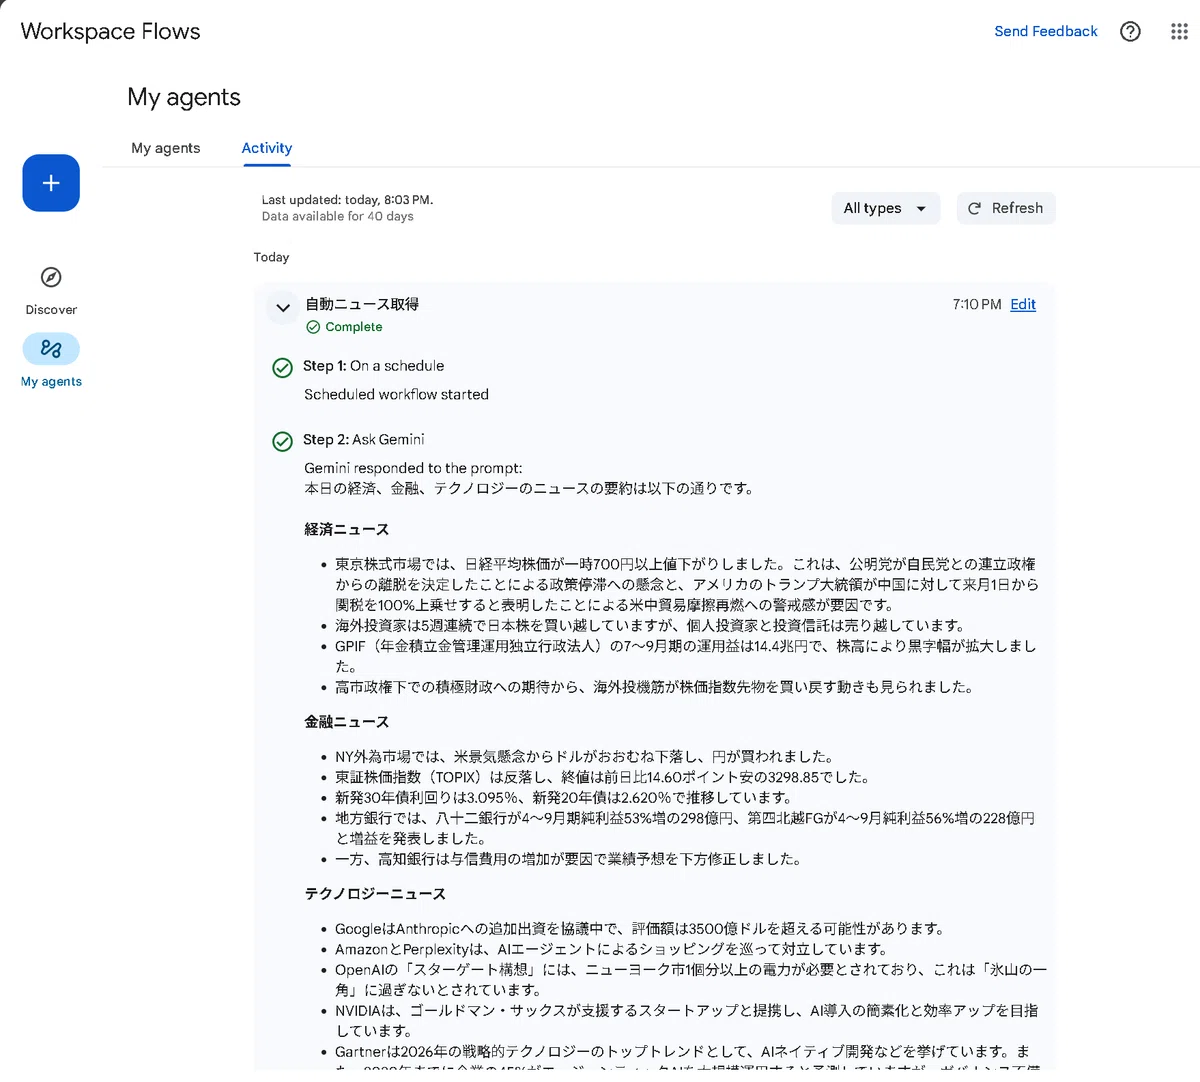Click the Send Feedback link
Image resolution: width=1200 pixels, height=1082 pixels.
pos(1046,31)
